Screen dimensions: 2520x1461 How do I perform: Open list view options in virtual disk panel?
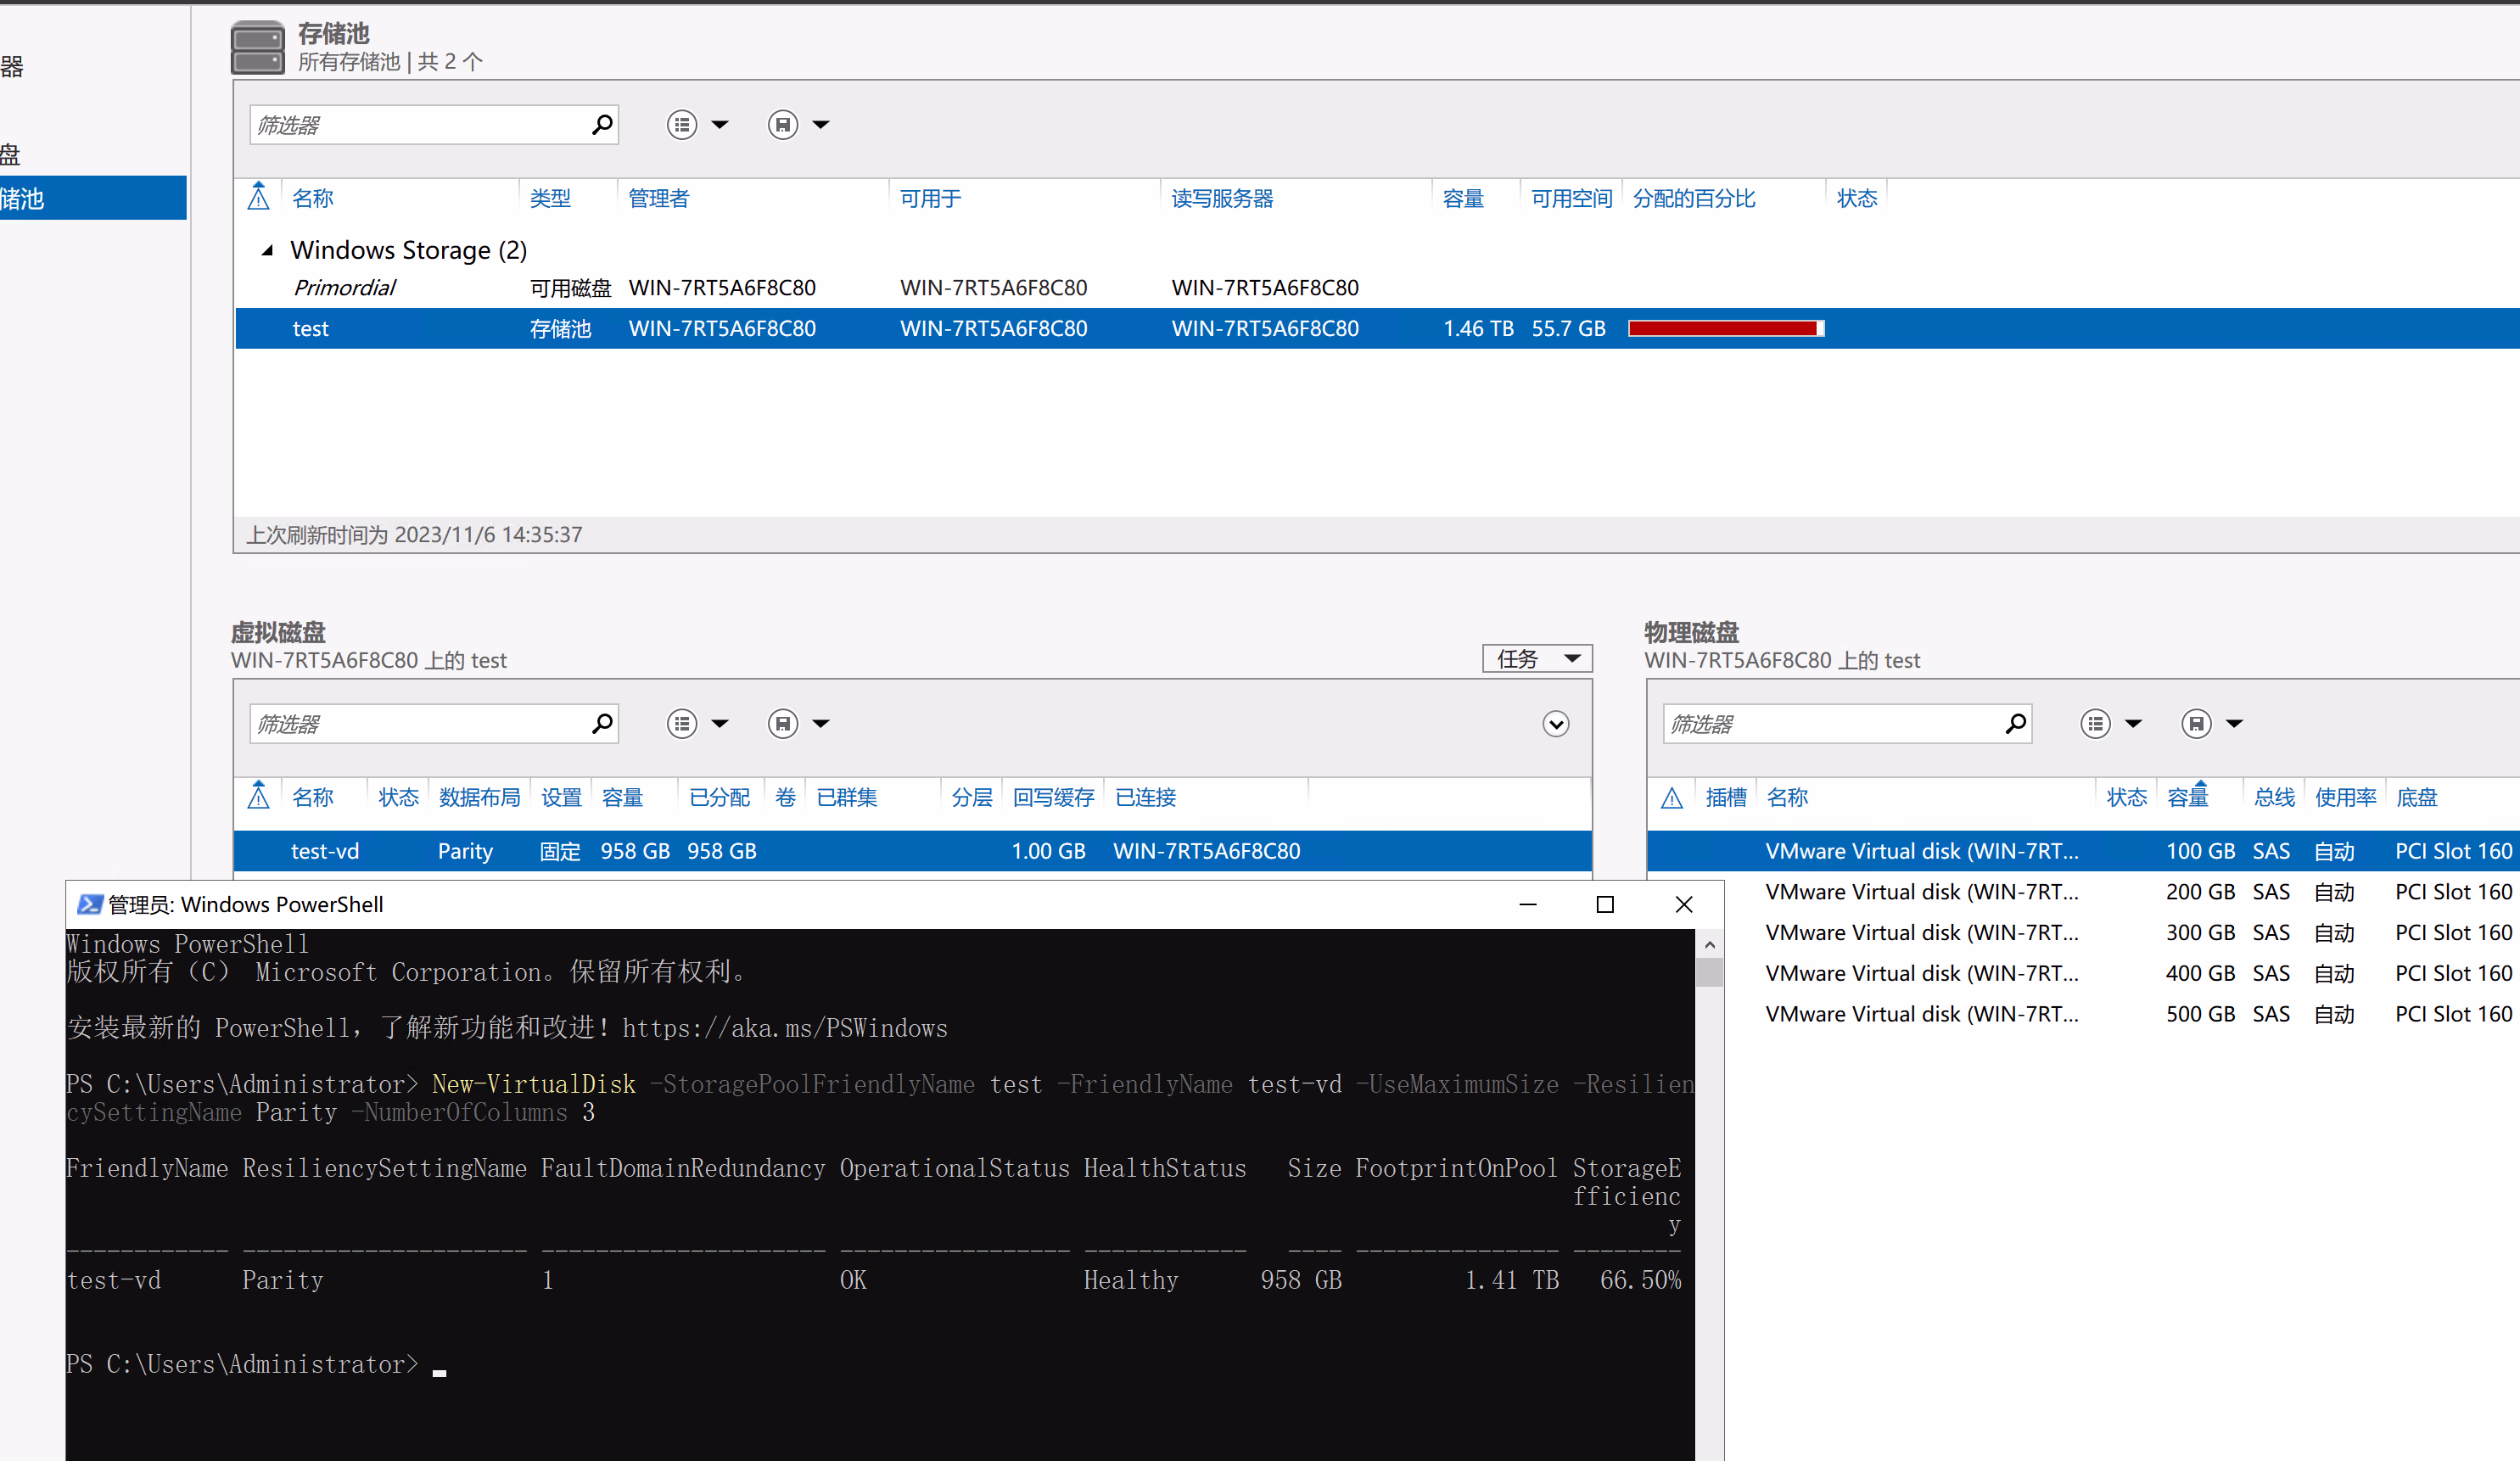pyautogui.click(x=683, y=723)
